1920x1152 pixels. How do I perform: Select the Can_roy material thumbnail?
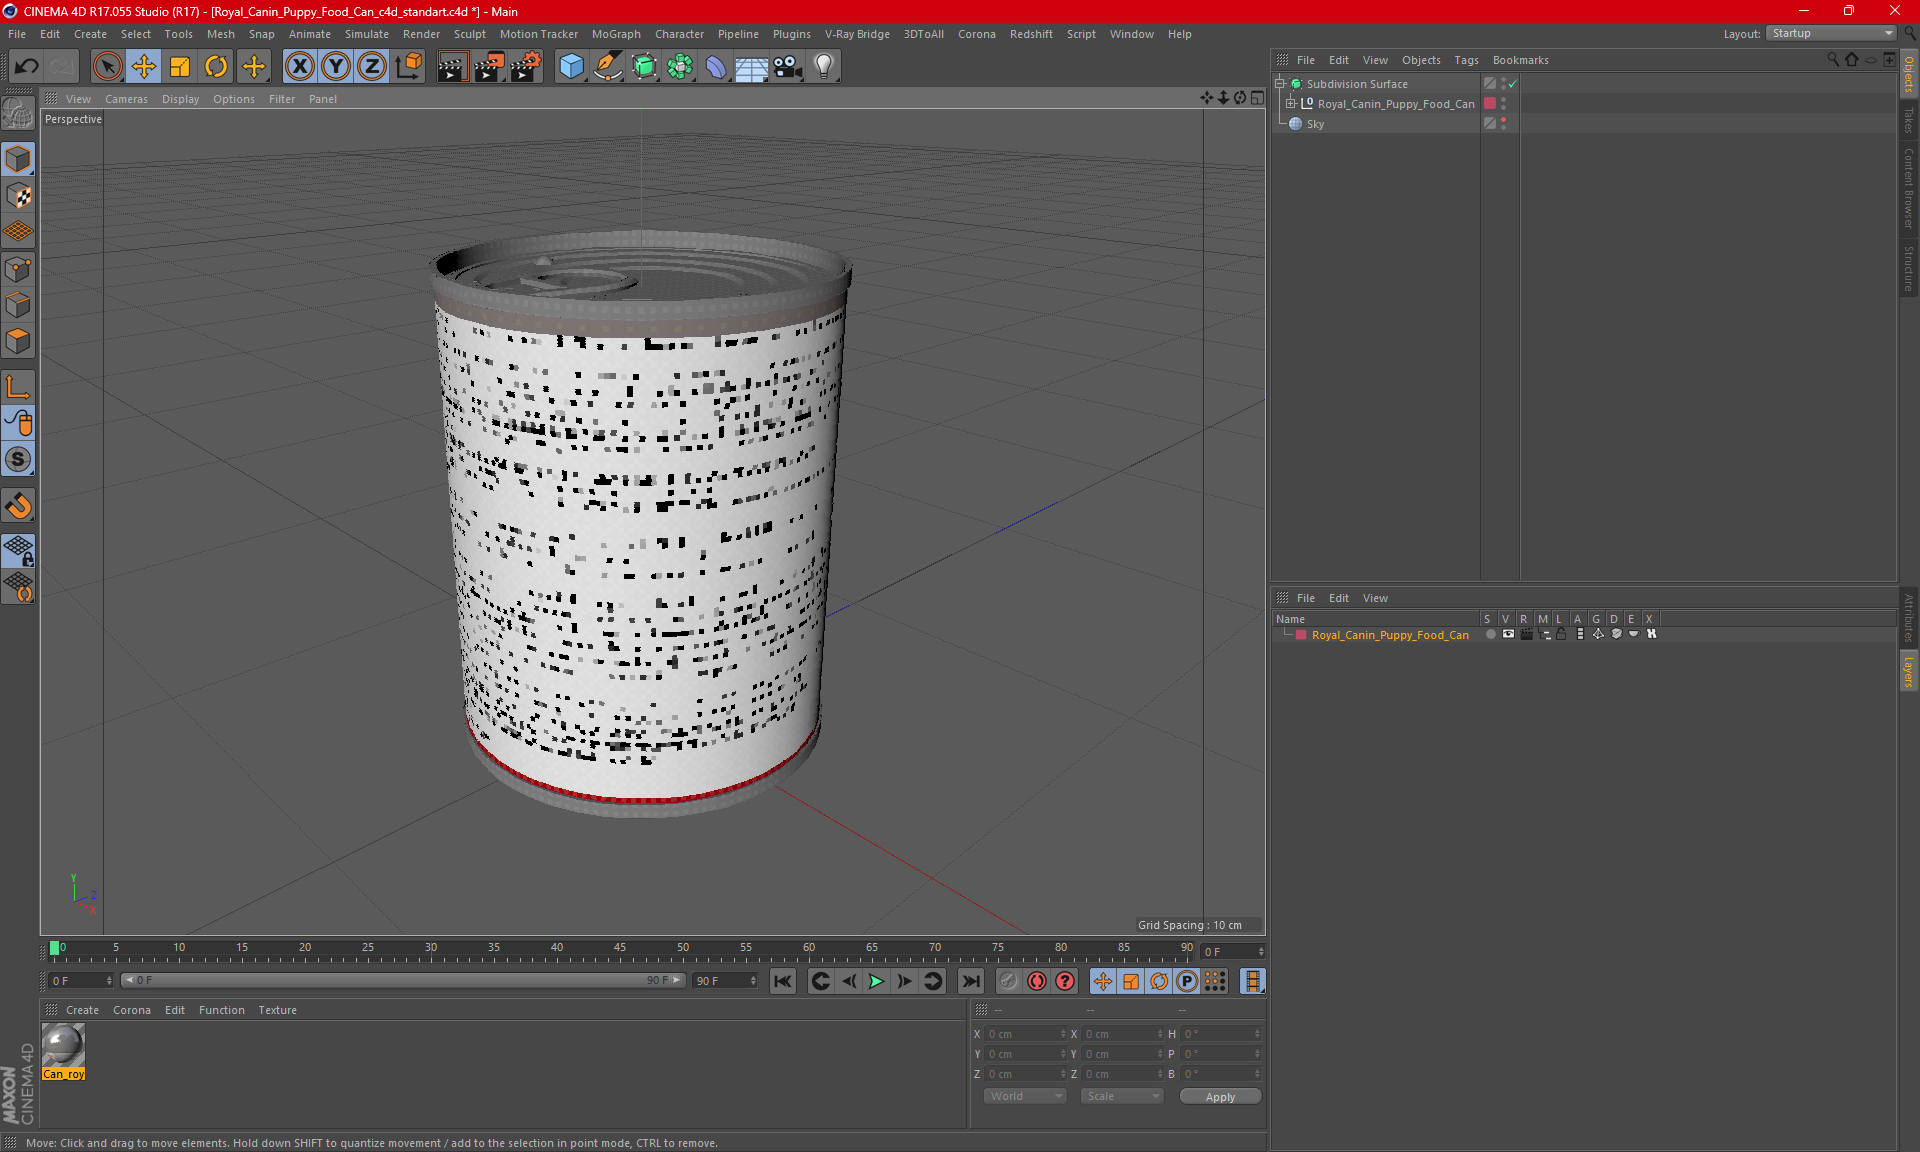pos(63,1047)
